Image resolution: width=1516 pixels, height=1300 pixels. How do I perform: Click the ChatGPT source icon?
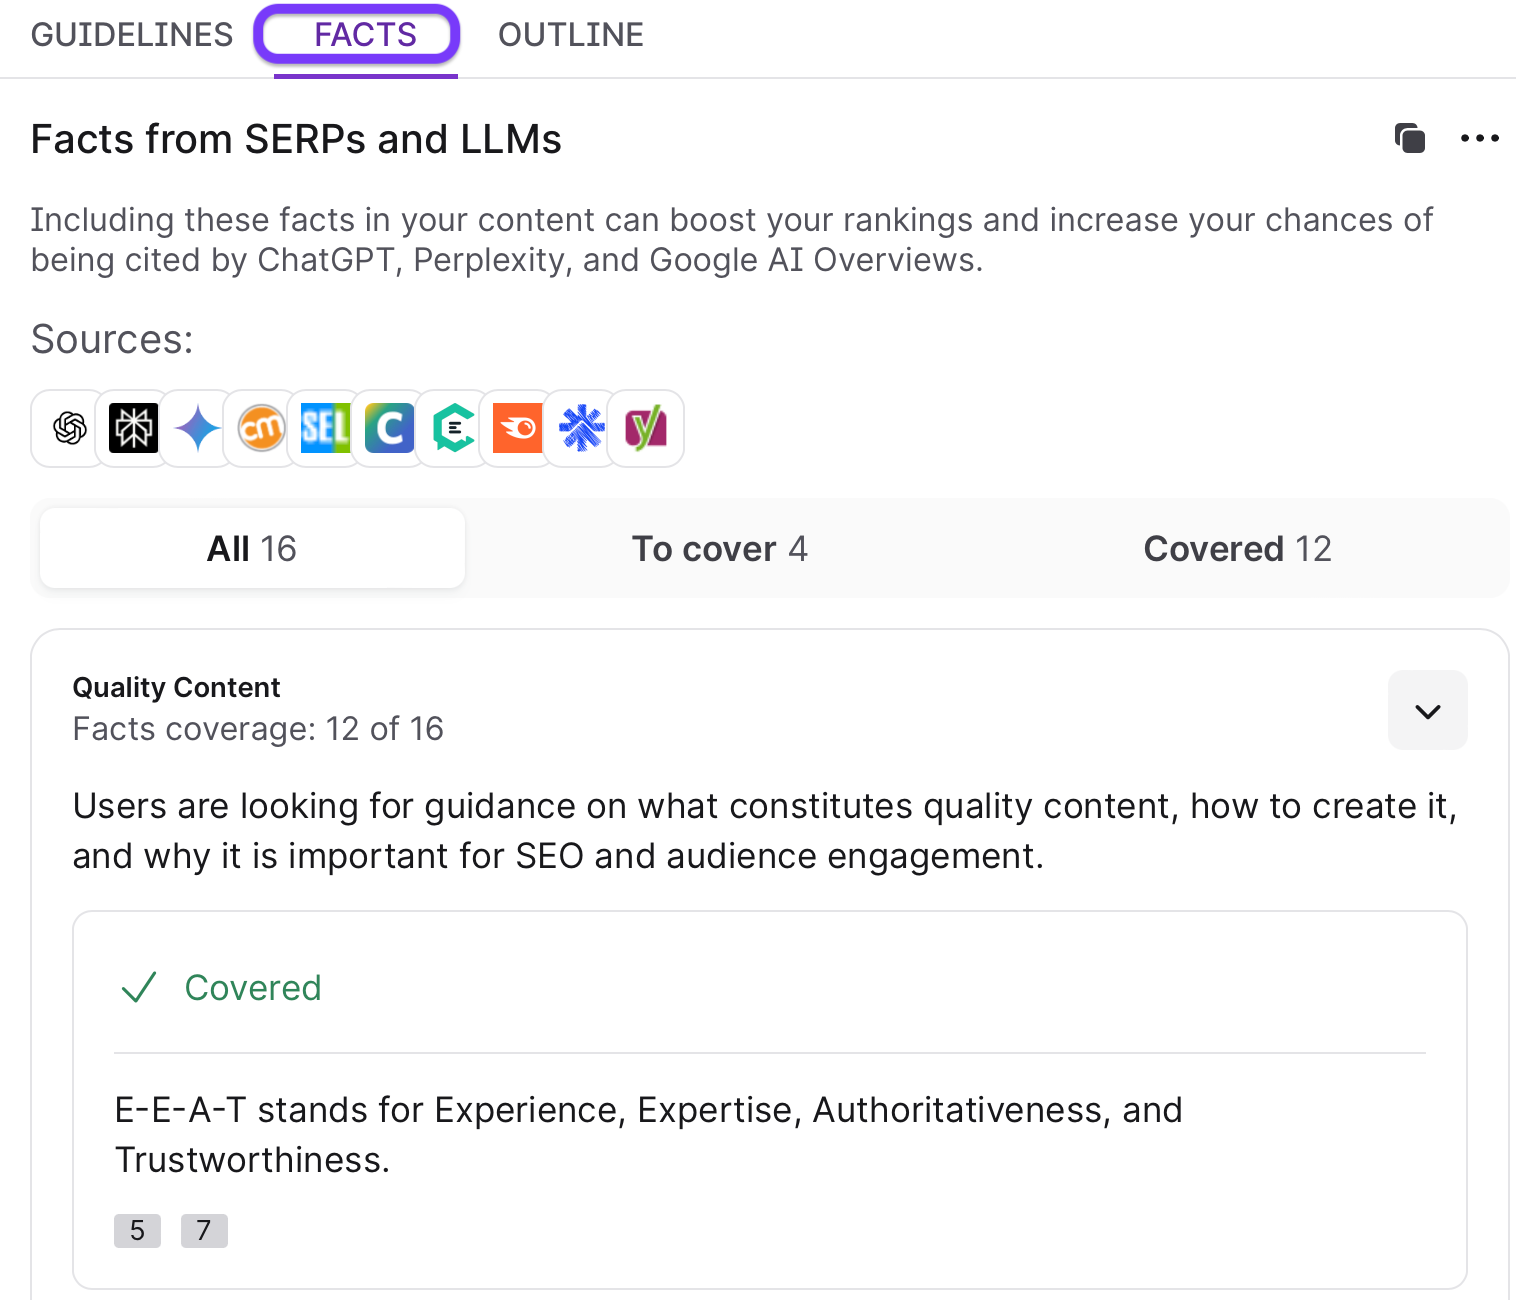(69, 429)
